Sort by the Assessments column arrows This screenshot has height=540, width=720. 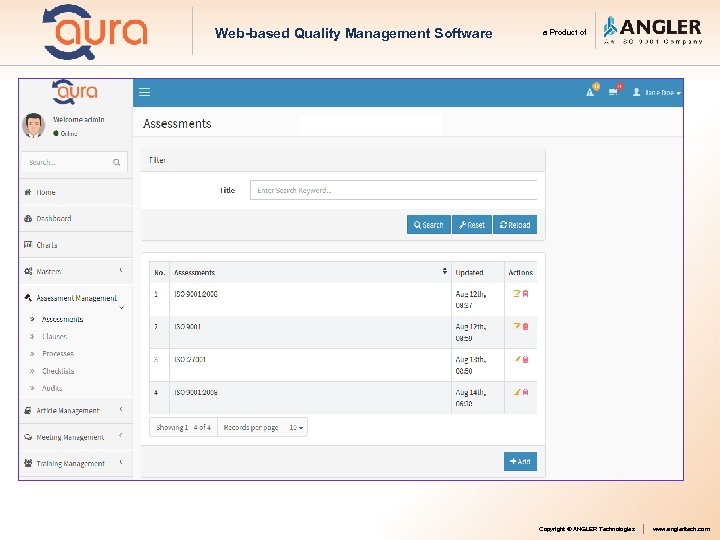coord(444,271)
